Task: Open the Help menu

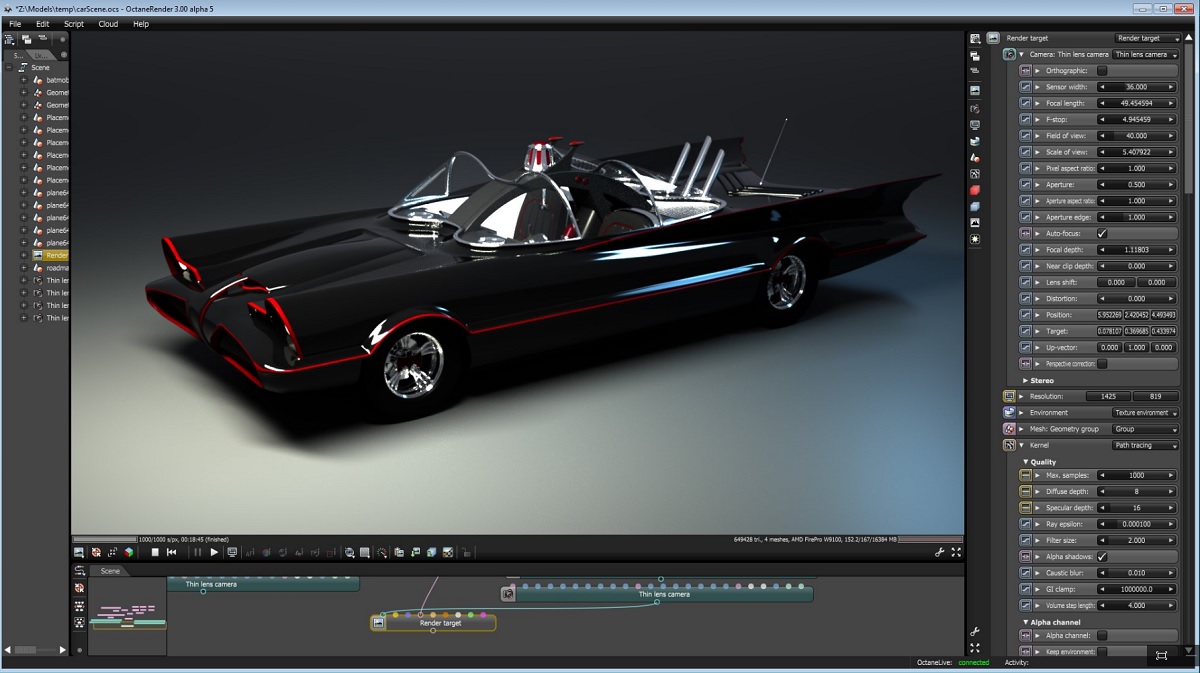Action: click(141, 24)
